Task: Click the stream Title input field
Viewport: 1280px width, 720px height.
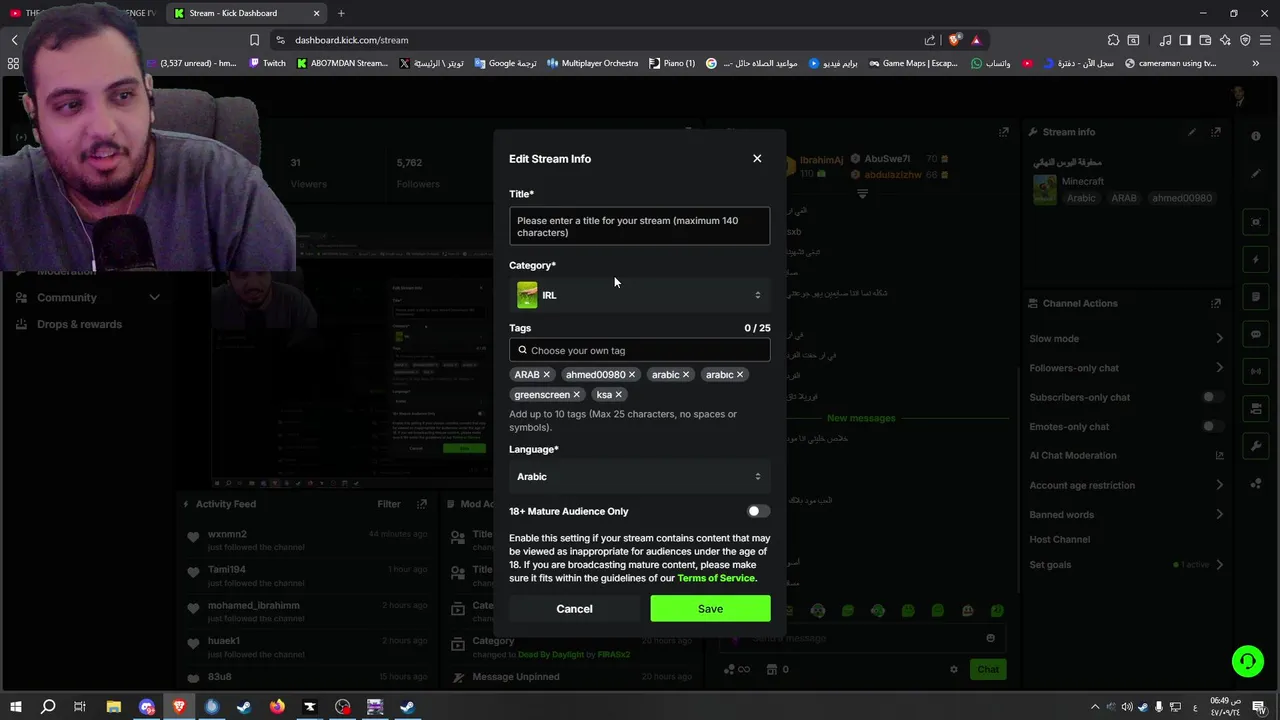Action: [640, 226]
